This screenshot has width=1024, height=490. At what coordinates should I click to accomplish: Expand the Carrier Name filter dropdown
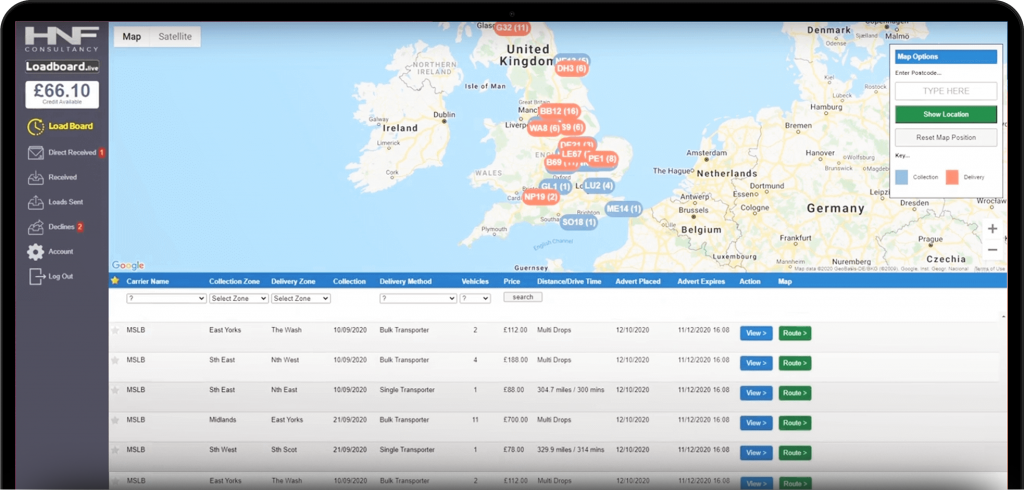click(166, 298)
